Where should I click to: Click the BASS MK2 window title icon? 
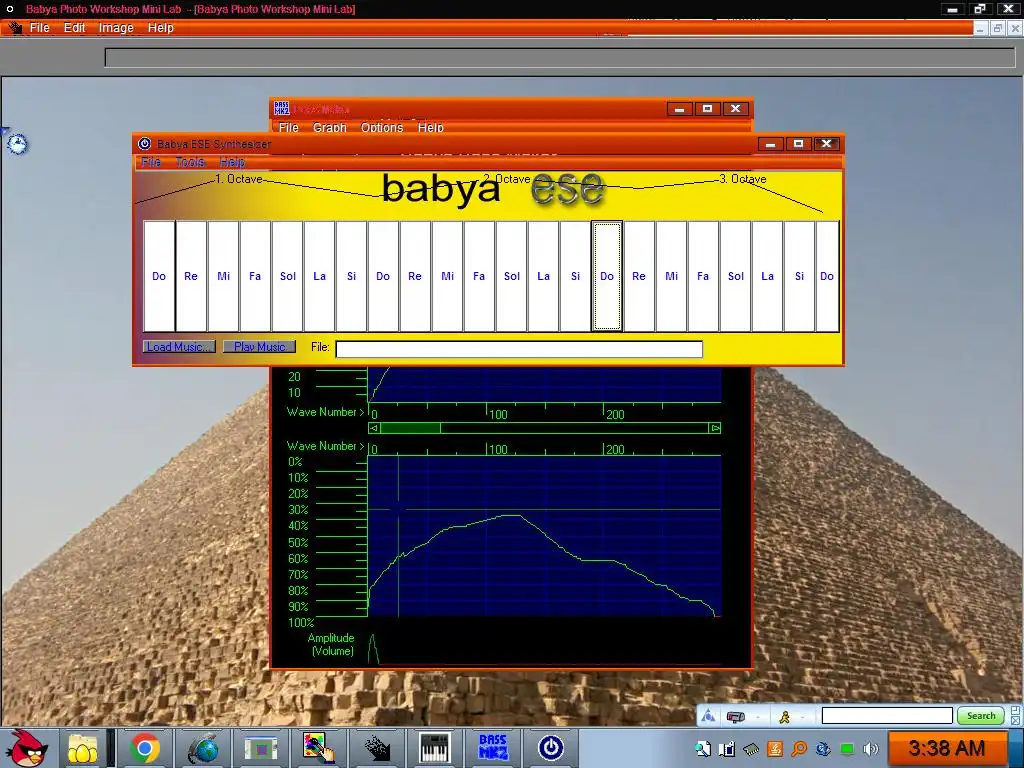click(281, 108)
